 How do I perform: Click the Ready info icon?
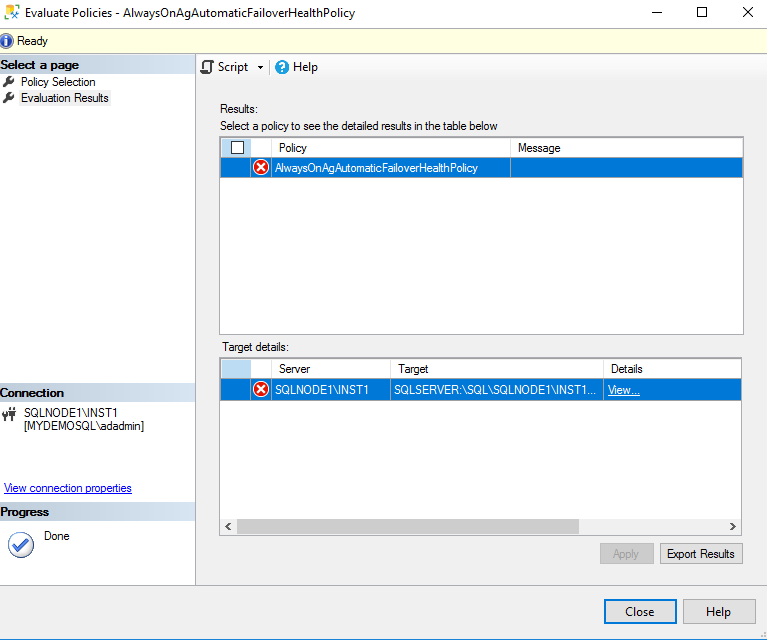[7, 41]
